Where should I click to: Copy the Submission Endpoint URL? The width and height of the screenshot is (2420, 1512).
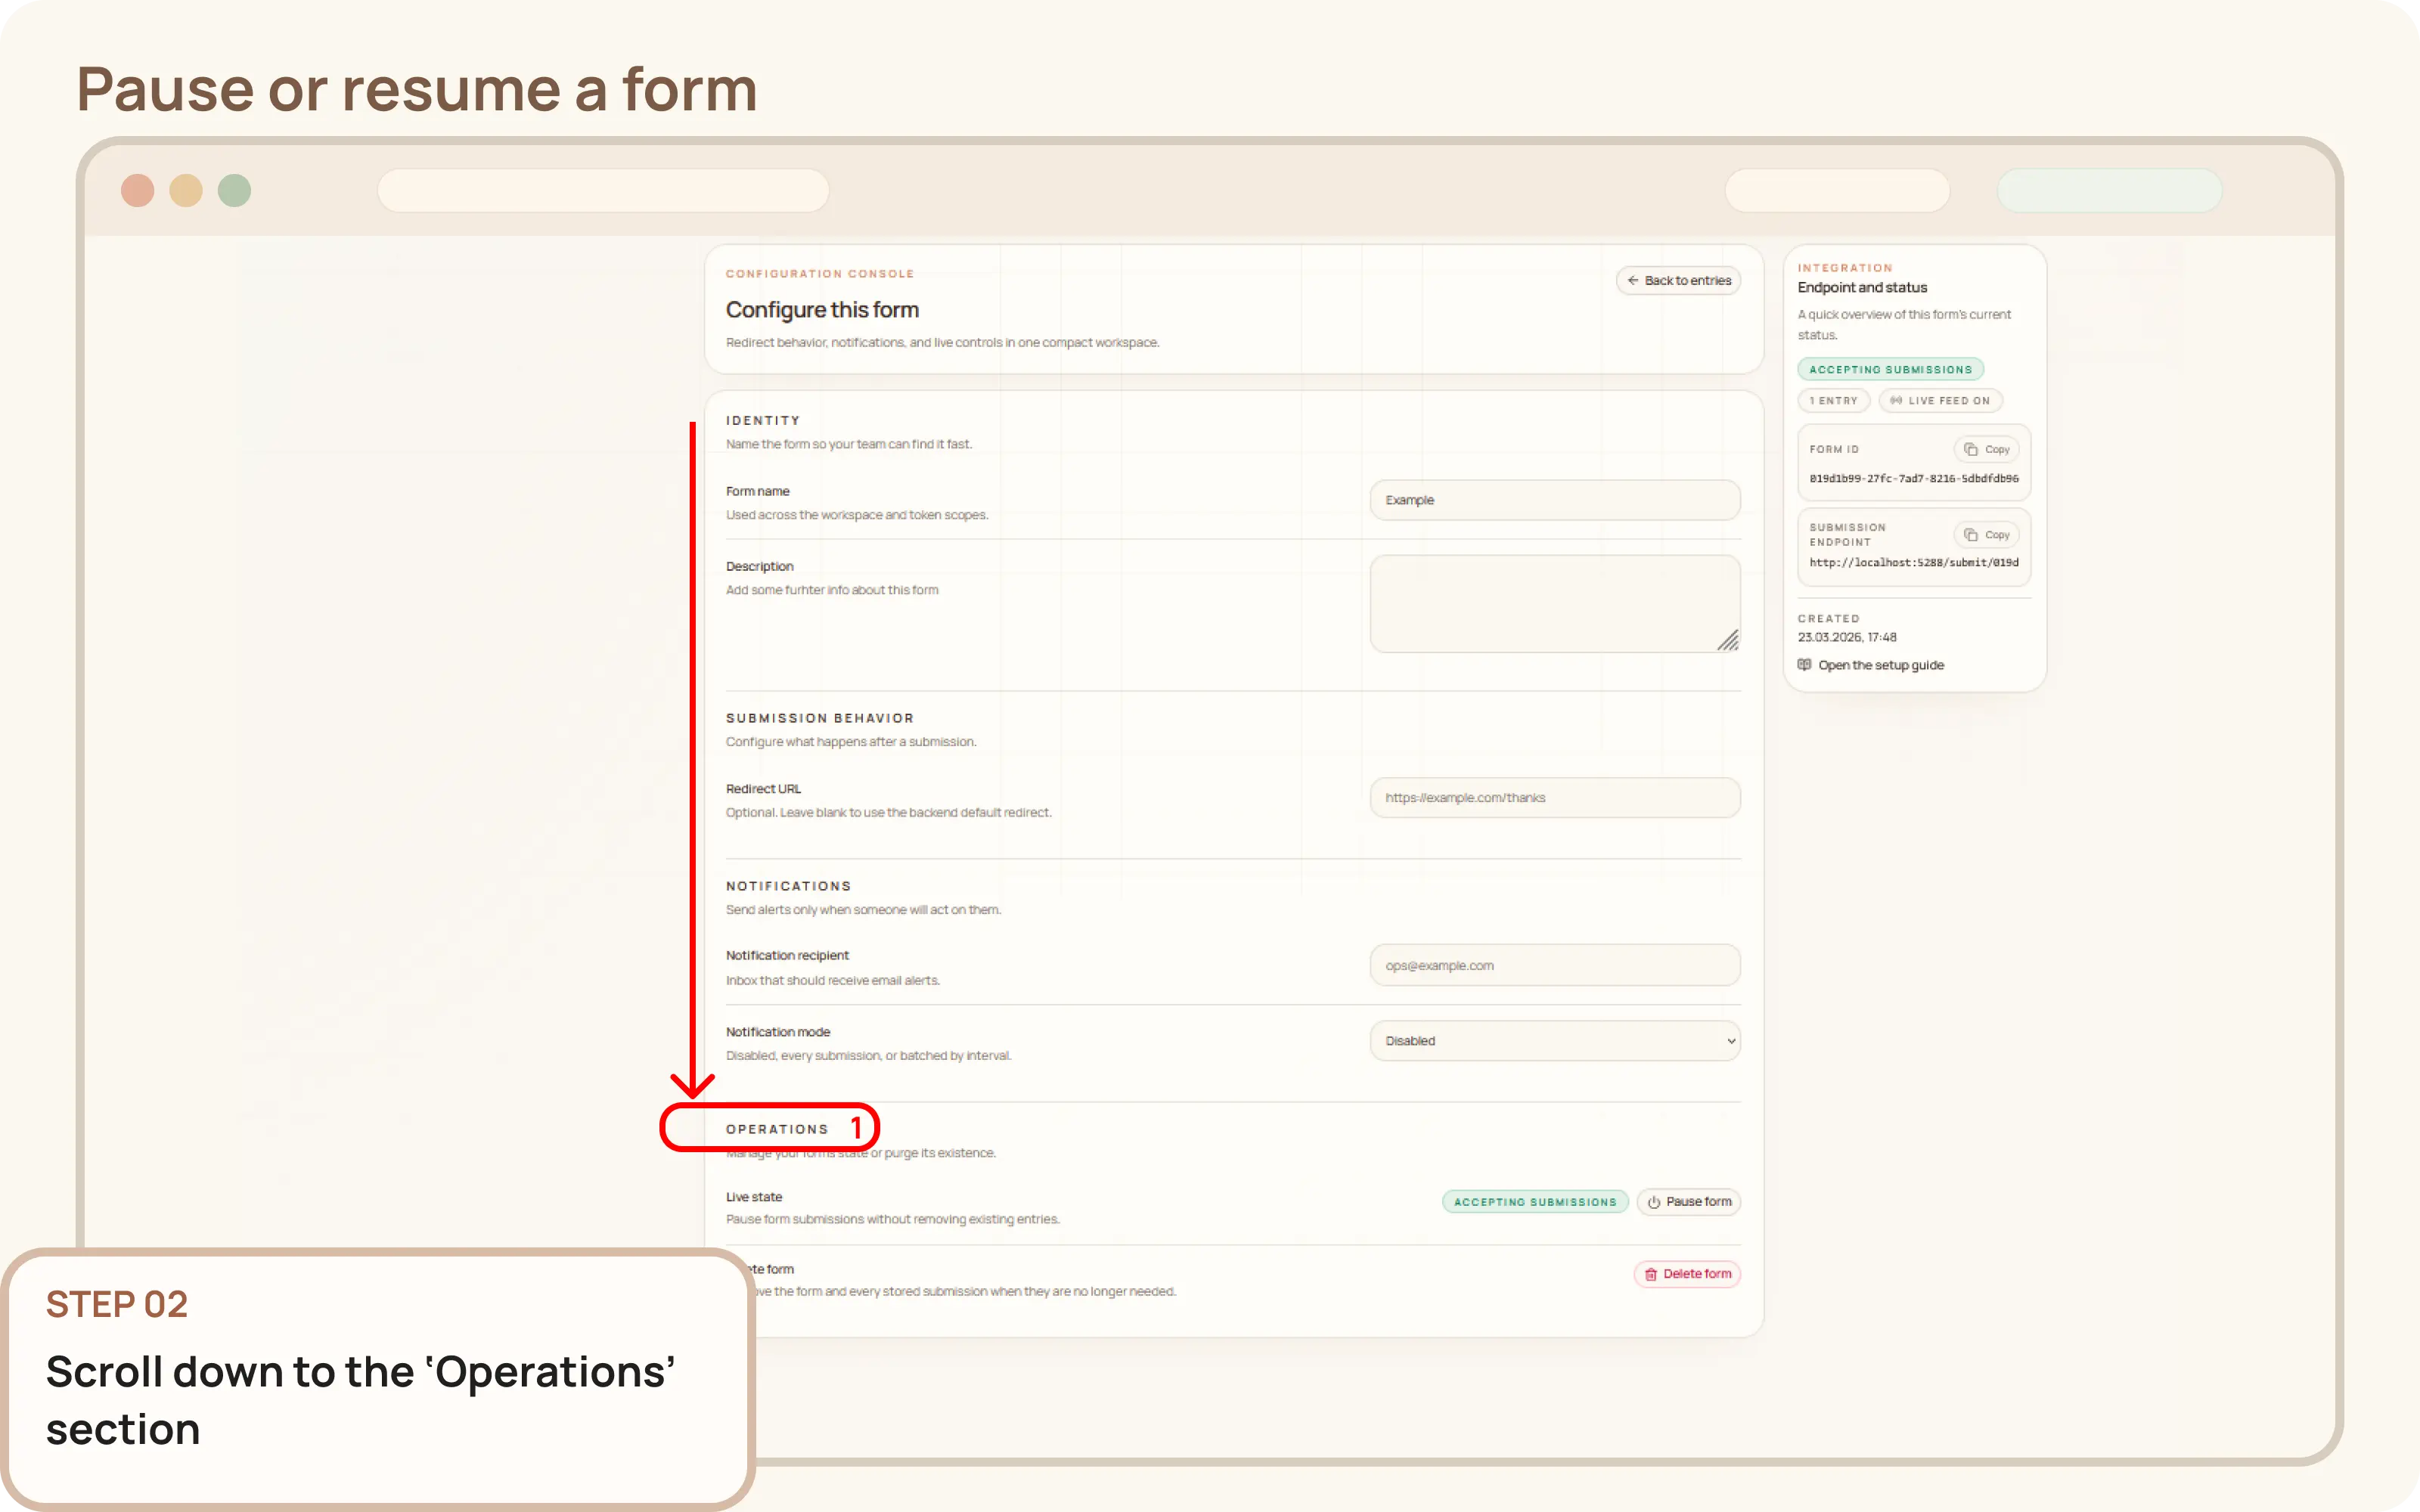click(x=1986, y=534)
